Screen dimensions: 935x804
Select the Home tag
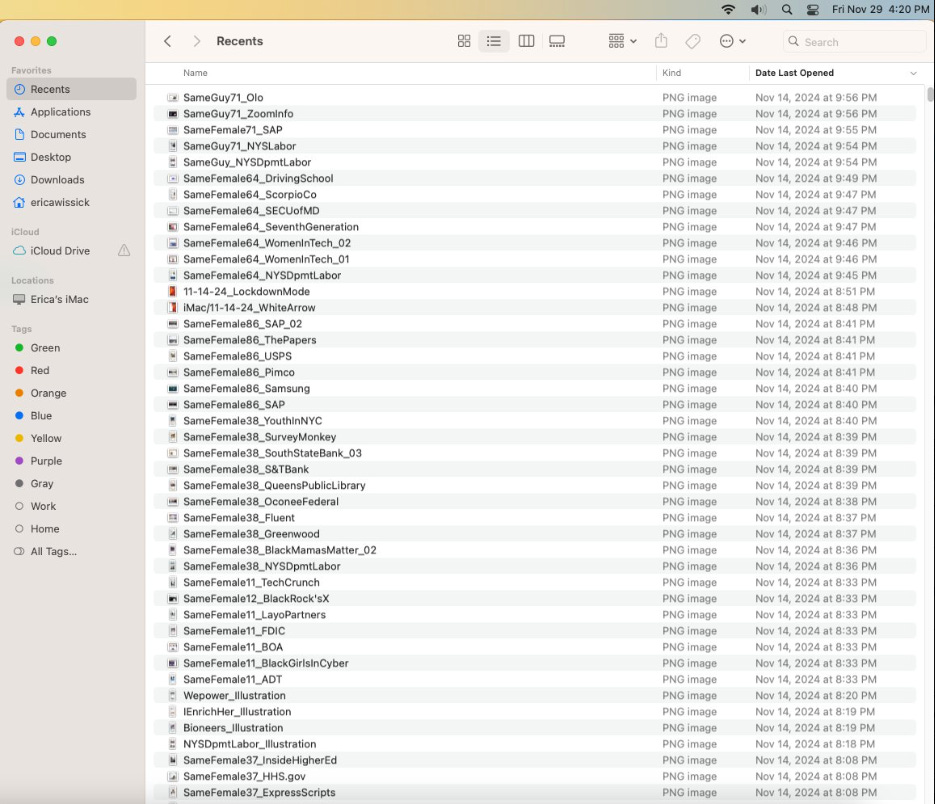coord(72,529)
